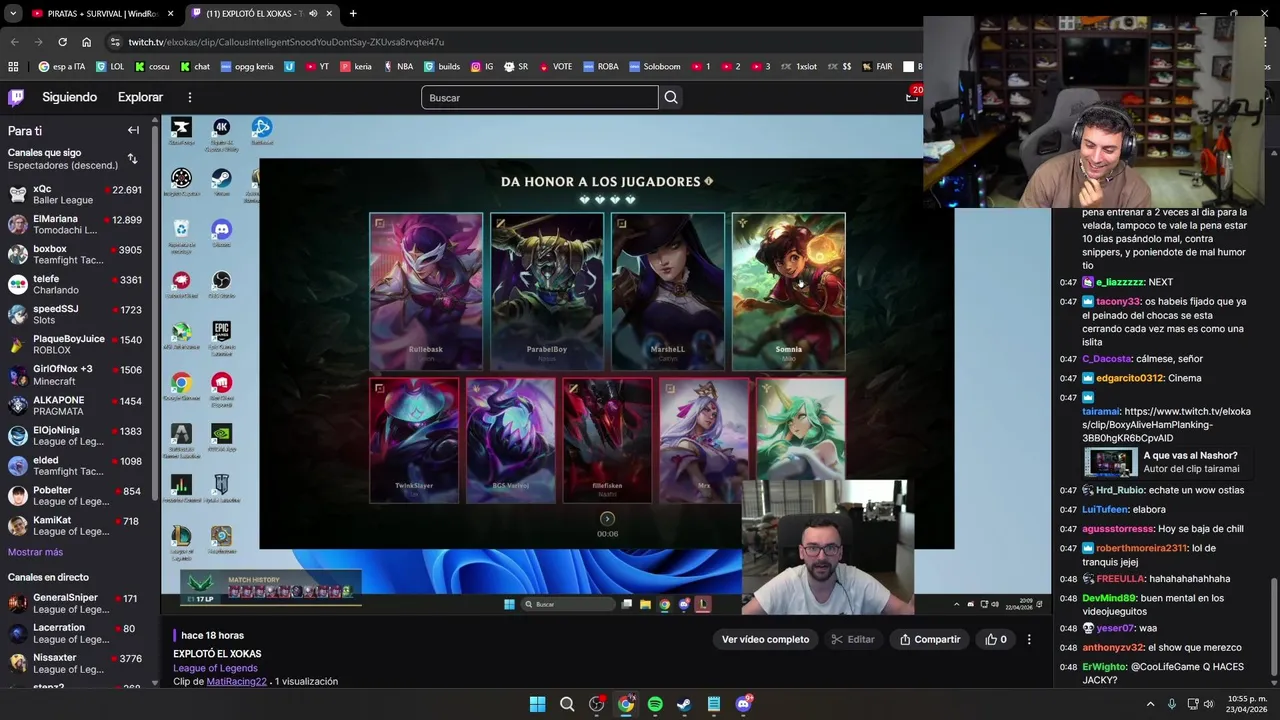
Task: Open ElMariana channel in sidebar
Action: click(76, 224)
